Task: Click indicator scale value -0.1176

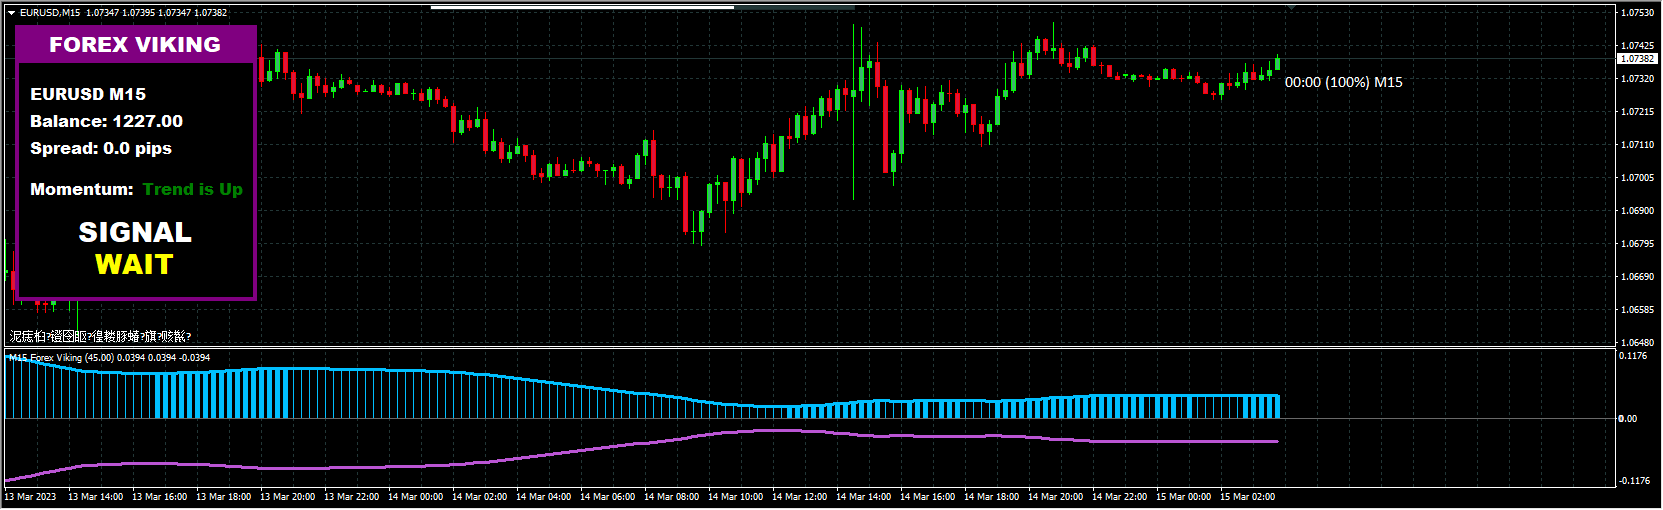Action: point(1635,481)
